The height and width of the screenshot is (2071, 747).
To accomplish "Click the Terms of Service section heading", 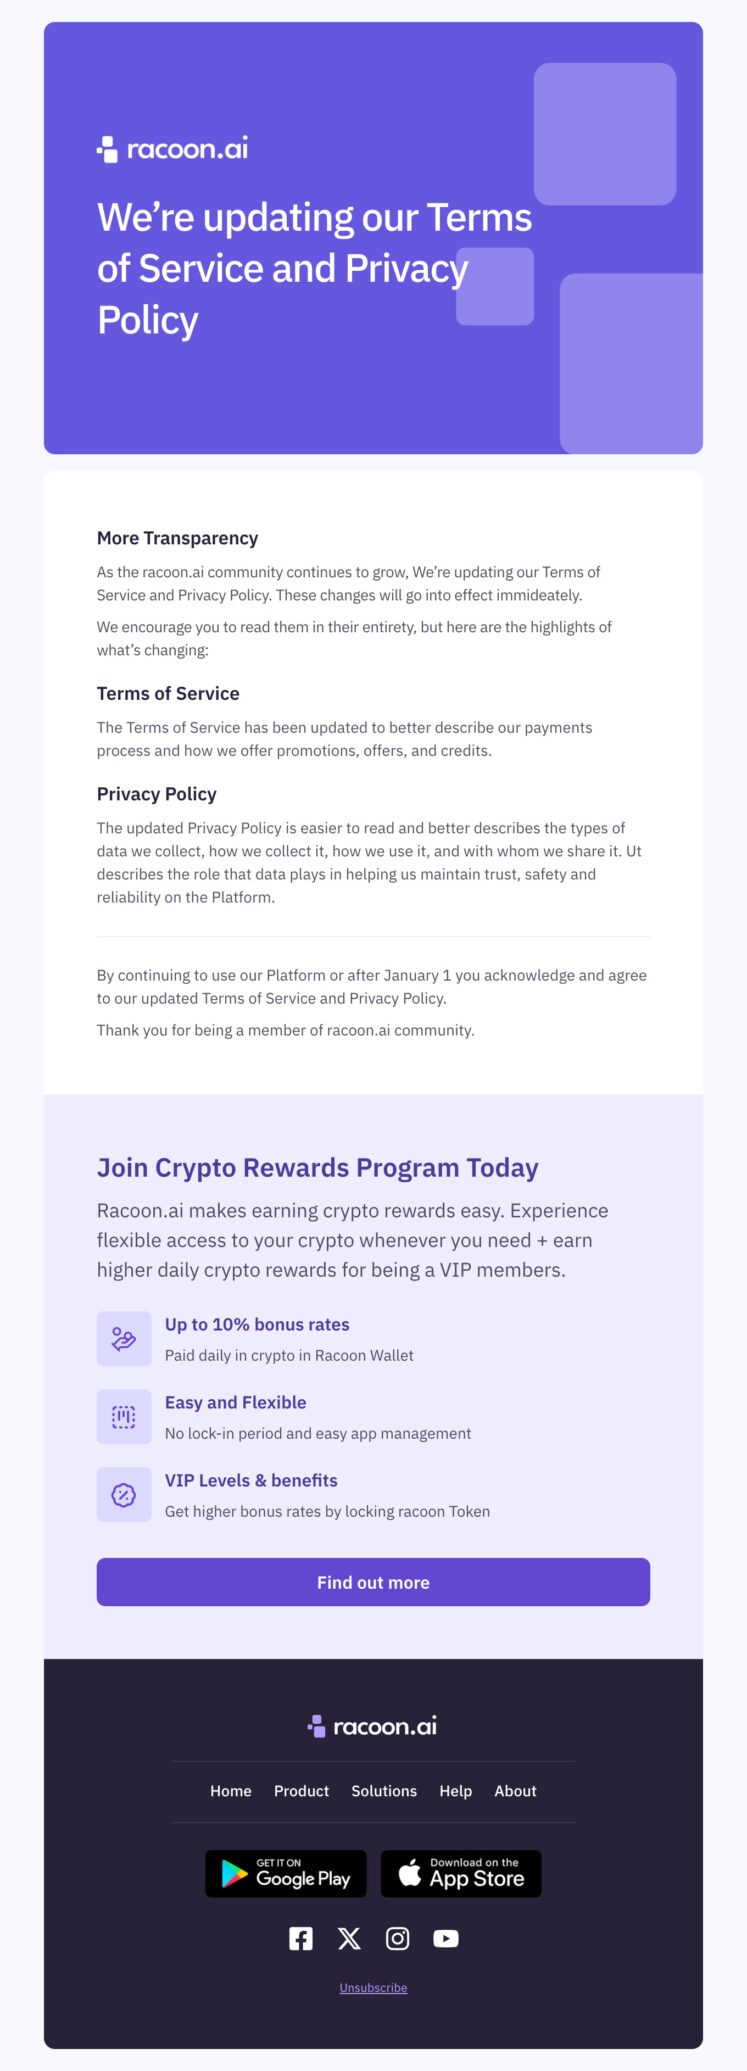I will [167, 693].
